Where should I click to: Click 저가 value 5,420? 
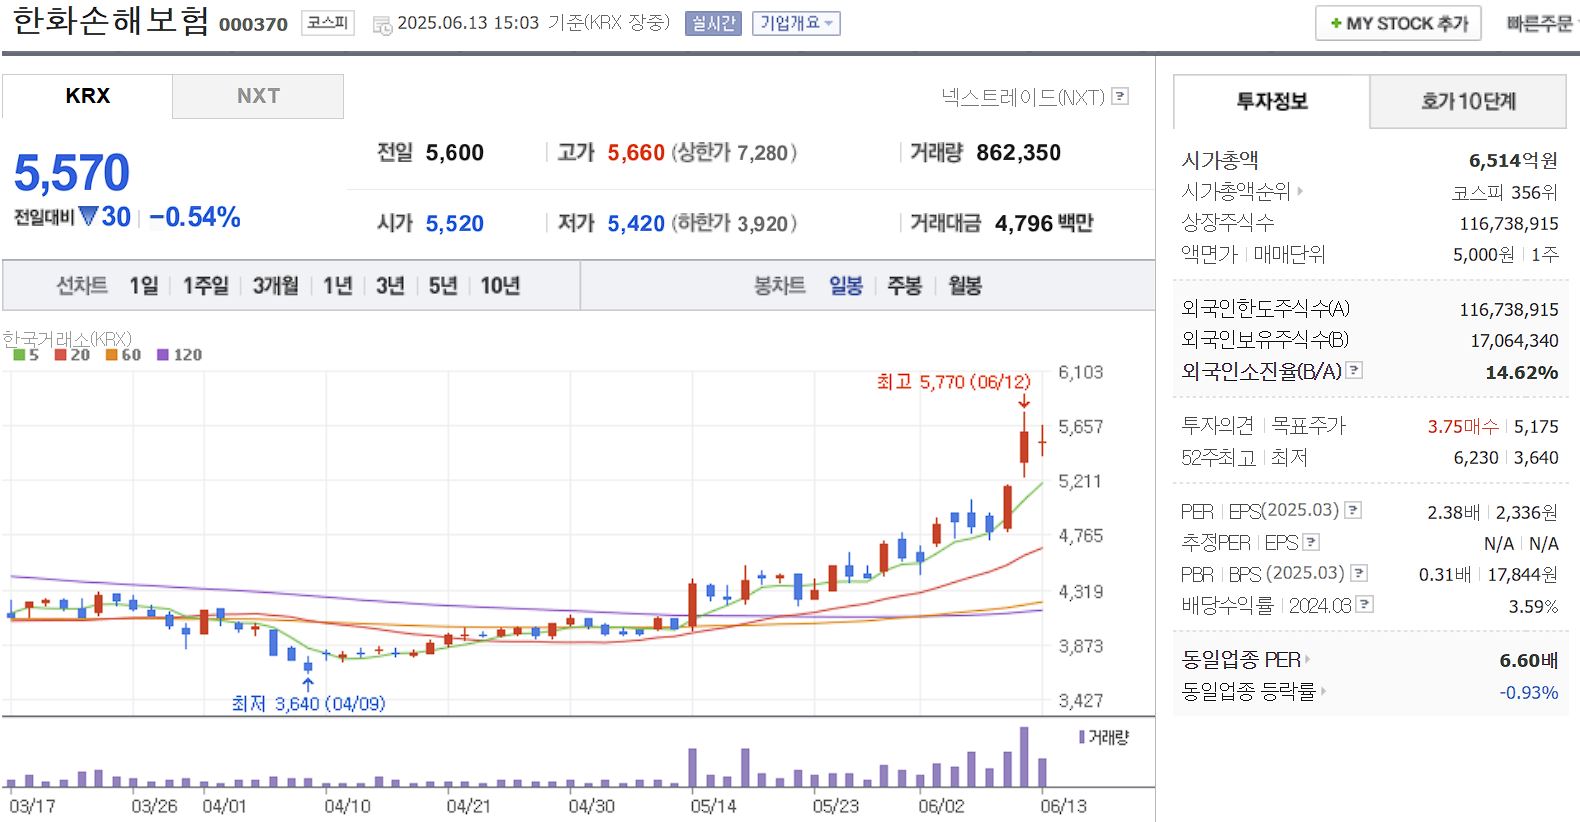click(636, 224)
